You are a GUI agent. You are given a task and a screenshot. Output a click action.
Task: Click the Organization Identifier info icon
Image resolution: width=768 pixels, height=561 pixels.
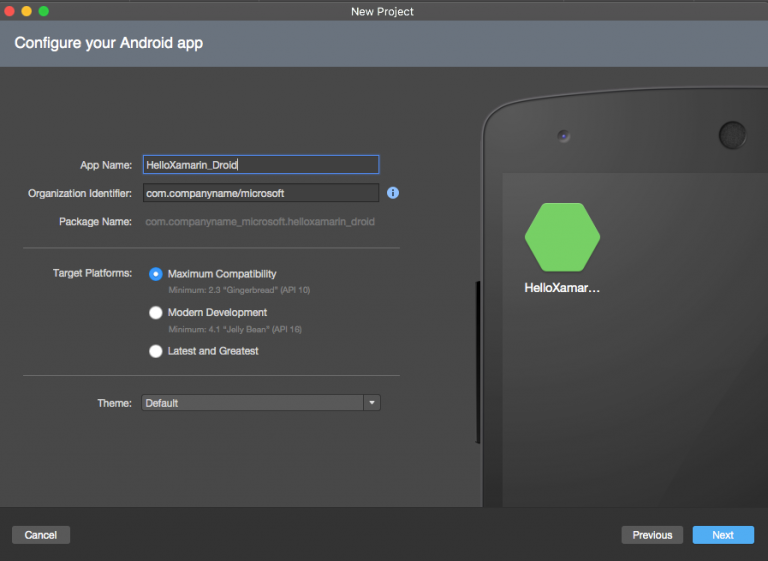click(393, 193)
